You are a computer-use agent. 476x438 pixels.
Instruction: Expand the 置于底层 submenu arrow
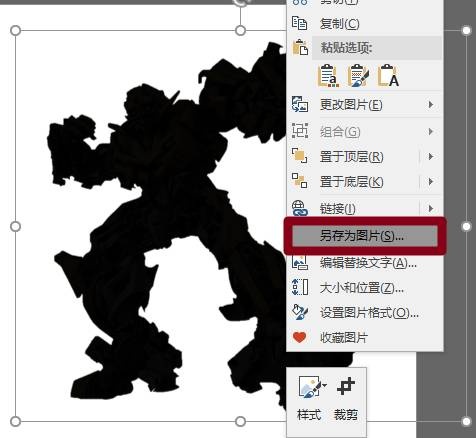tap(431, 182)
